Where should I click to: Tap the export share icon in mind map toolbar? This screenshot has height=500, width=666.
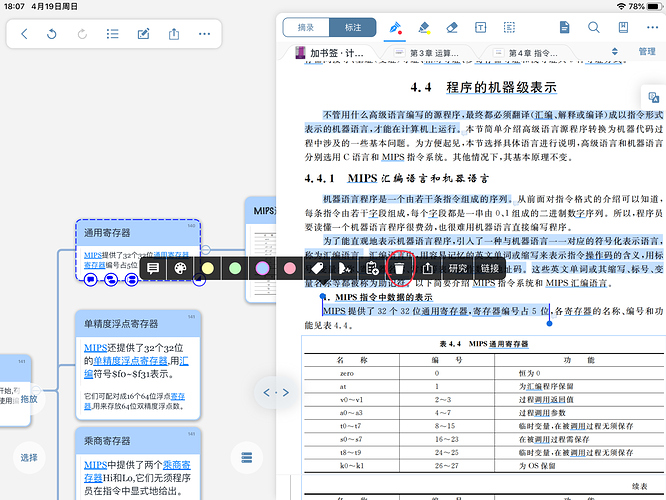pyautogui.click(x=174, y=34)
